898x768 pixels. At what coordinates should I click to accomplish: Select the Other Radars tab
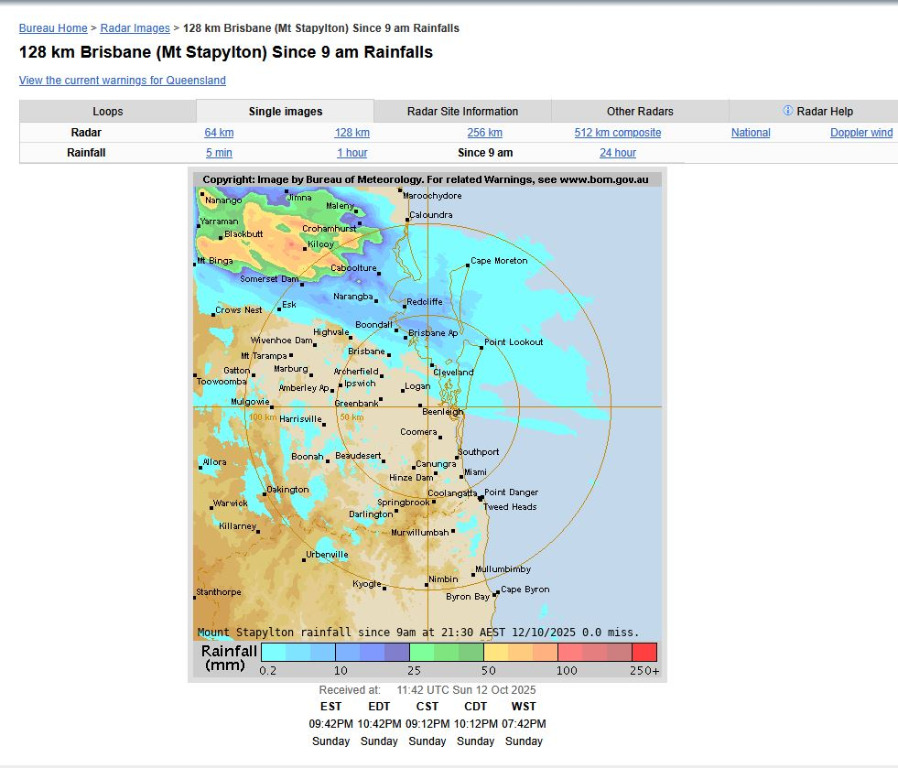(x=640, y=111)
